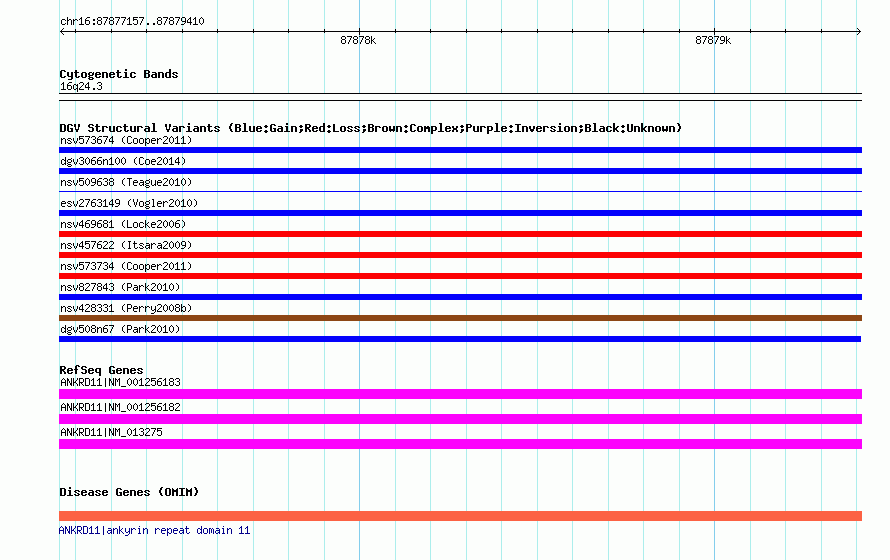
Task: Click the nsv509638 (Teague2010) label
Action: 126,182
